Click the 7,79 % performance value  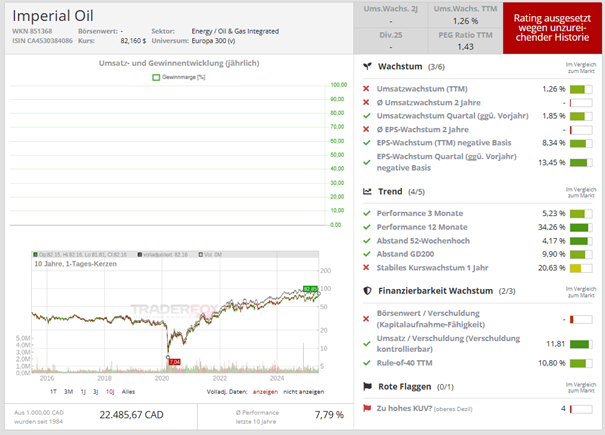(329, 415)
